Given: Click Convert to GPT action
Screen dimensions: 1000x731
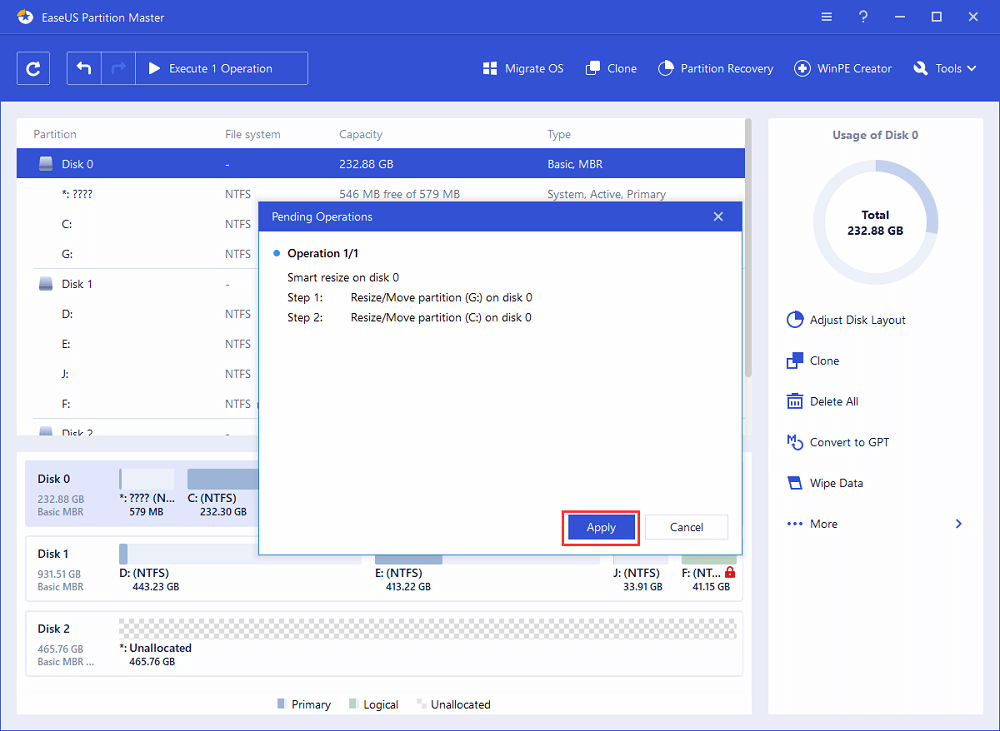Looking at the screenshot, I should (x=838, y=442).
